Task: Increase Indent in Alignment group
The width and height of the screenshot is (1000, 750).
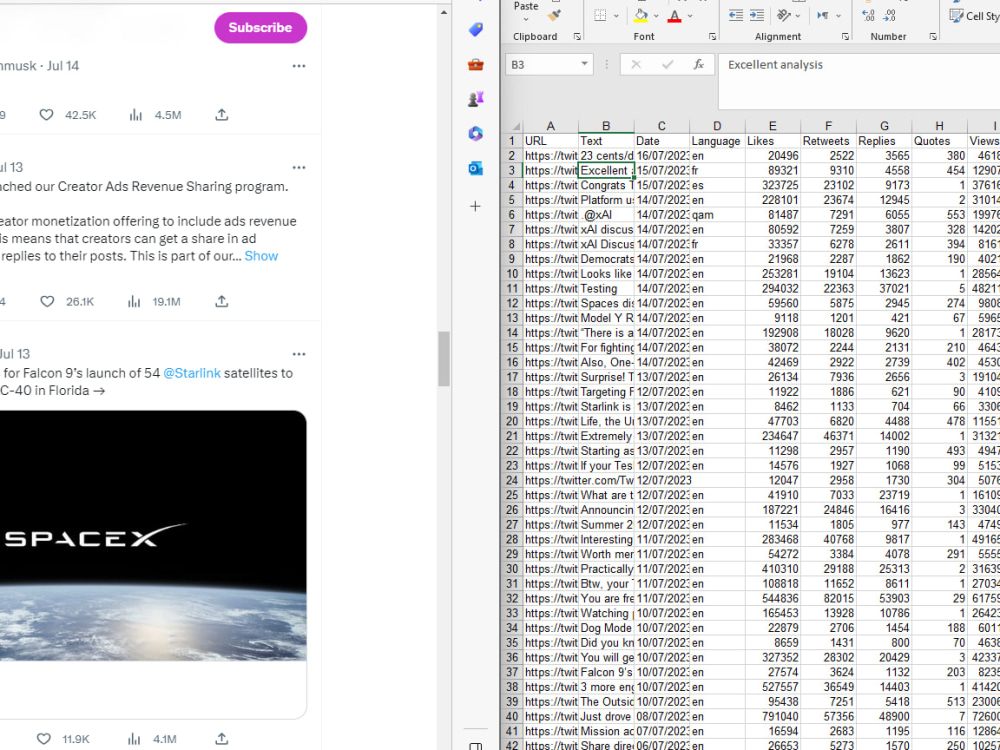Action: [757, 16]
